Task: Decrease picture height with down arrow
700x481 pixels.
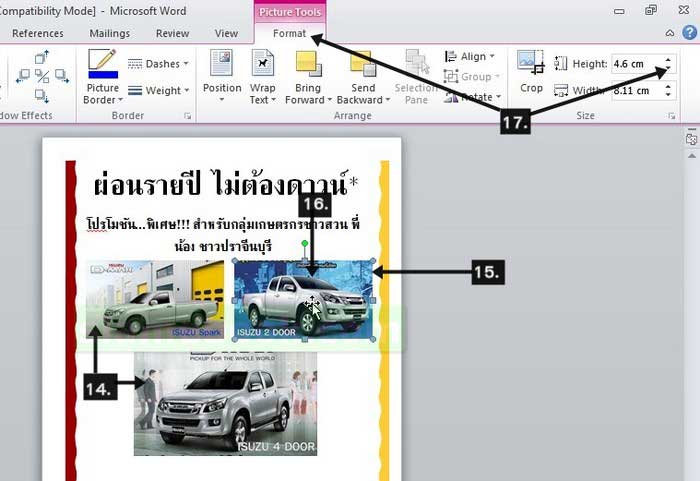Action: pyautogui.click(x=668, y=68)
